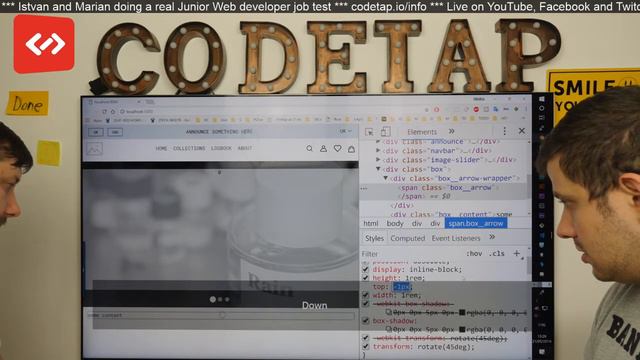640x360 pixels.
Task: Edit the highlighted top property value
Action: [x=401, y=287]
